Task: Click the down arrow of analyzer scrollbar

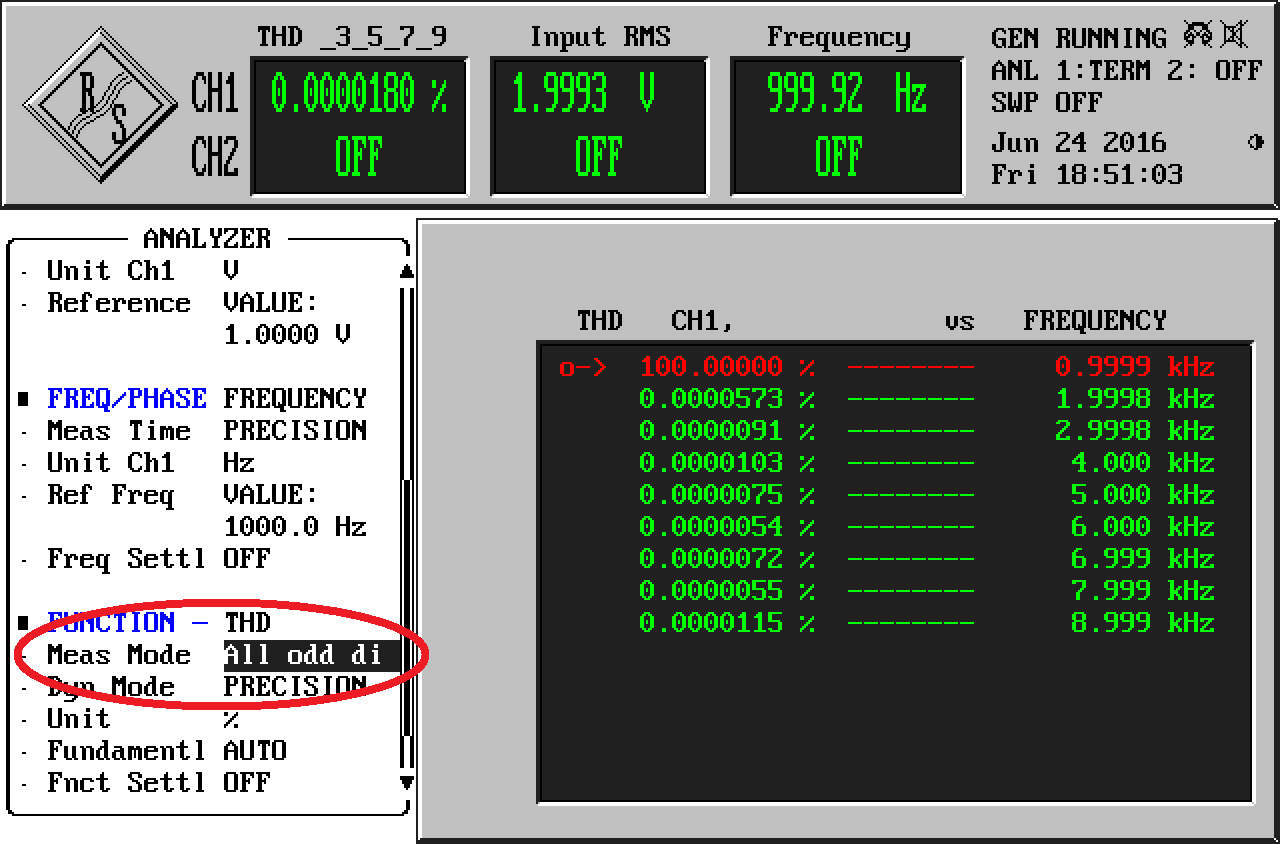Action: click(x=406, y=782)
